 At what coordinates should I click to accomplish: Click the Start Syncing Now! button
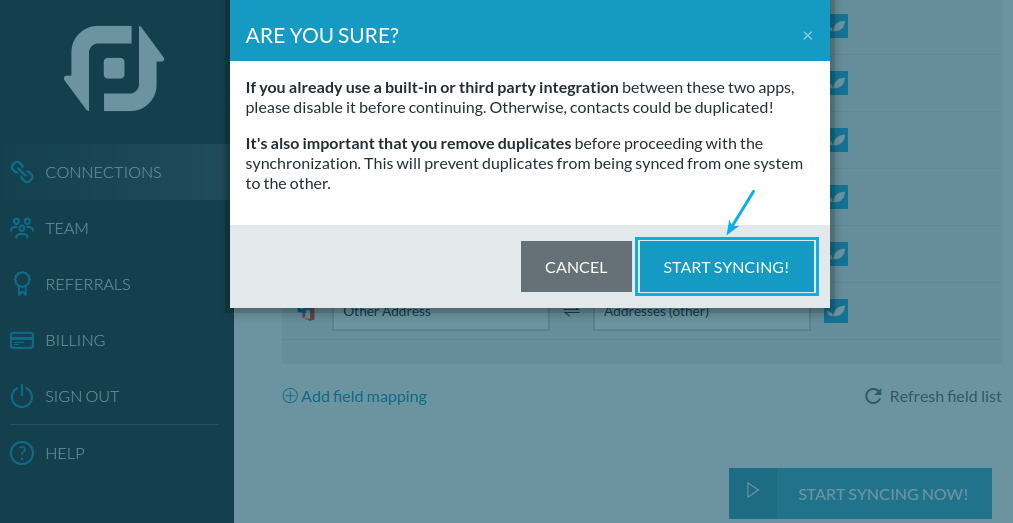pos(861,494)
